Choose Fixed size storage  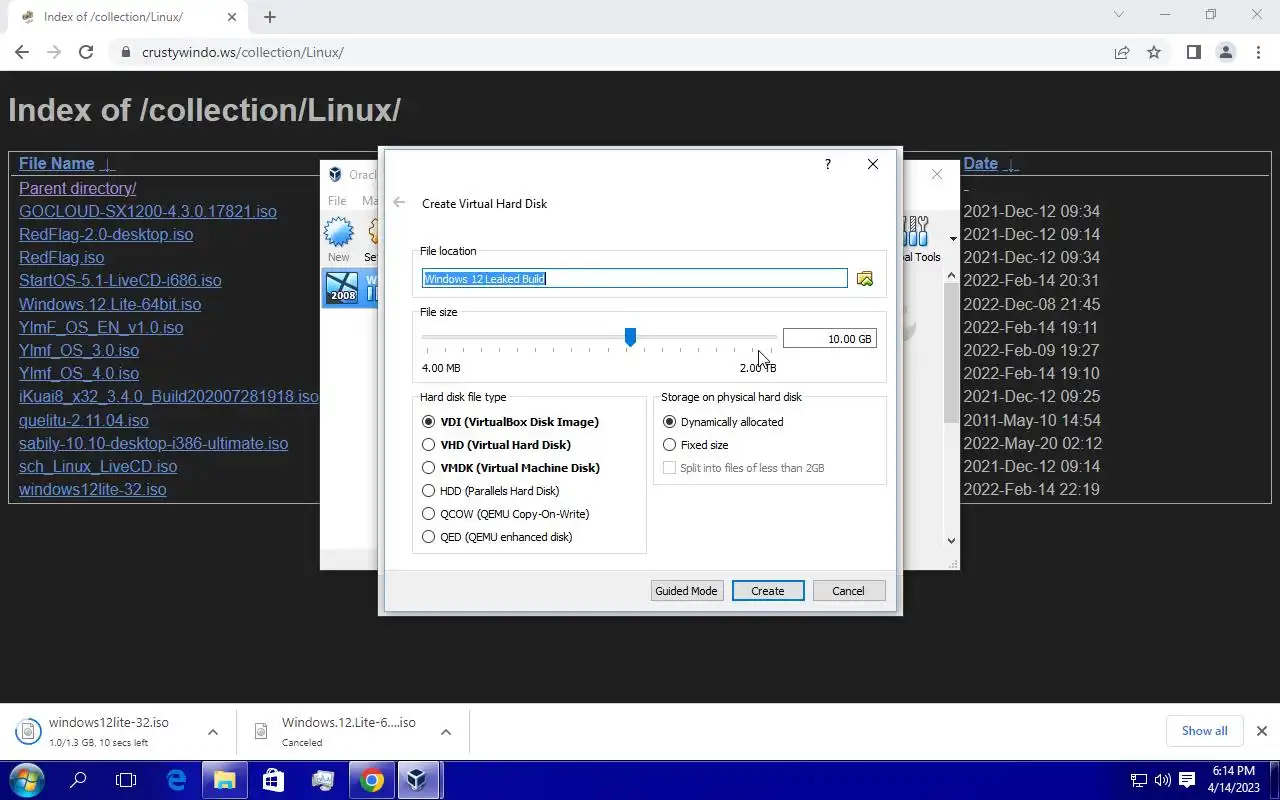pyautogui.click(x=695, y=445)
